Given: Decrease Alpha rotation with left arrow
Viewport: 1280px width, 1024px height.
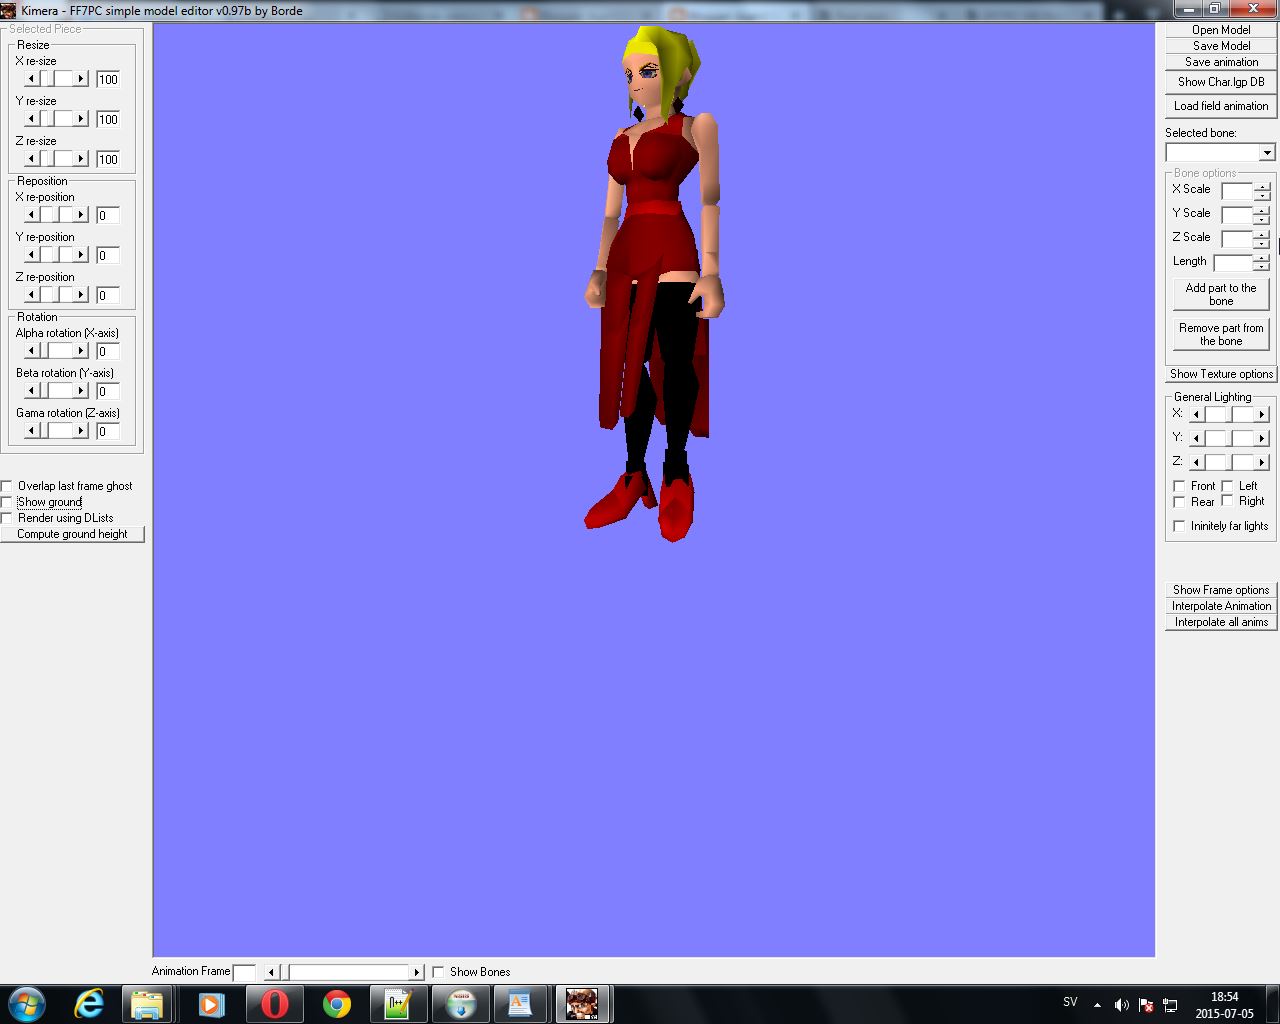Looking at the screenshot, I should 32,351.
